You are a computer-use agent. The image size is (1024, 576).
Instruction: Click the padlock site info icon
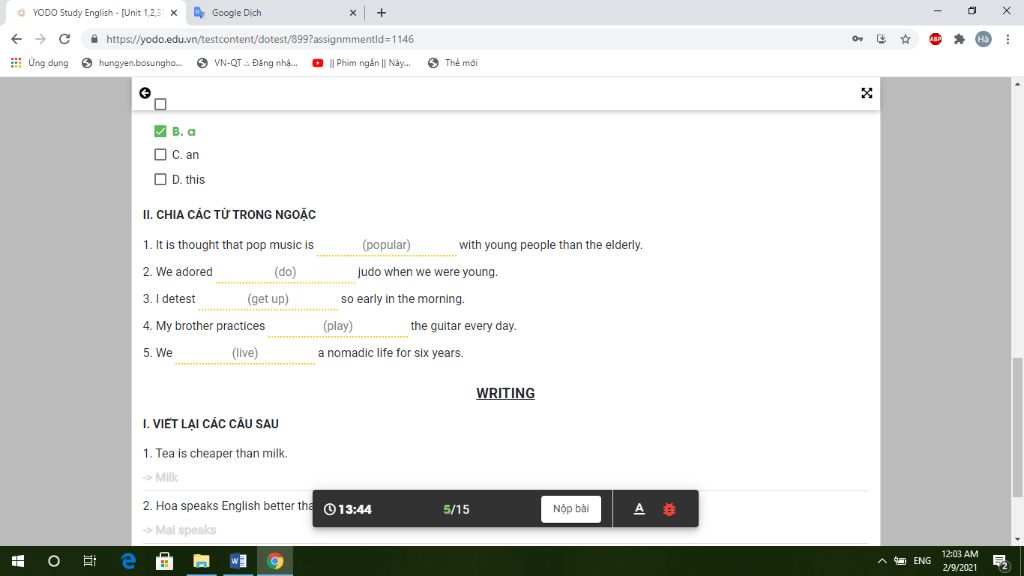coord(94,39)
